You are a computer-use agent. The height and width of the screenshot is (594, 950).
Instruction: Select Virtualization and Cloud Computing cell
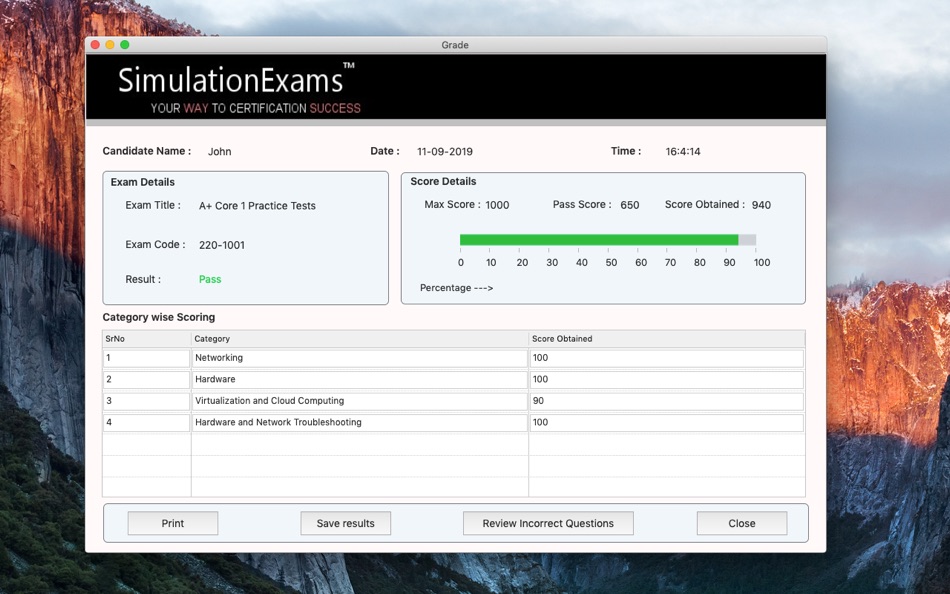pyautogui.click(x=359, y=401)
